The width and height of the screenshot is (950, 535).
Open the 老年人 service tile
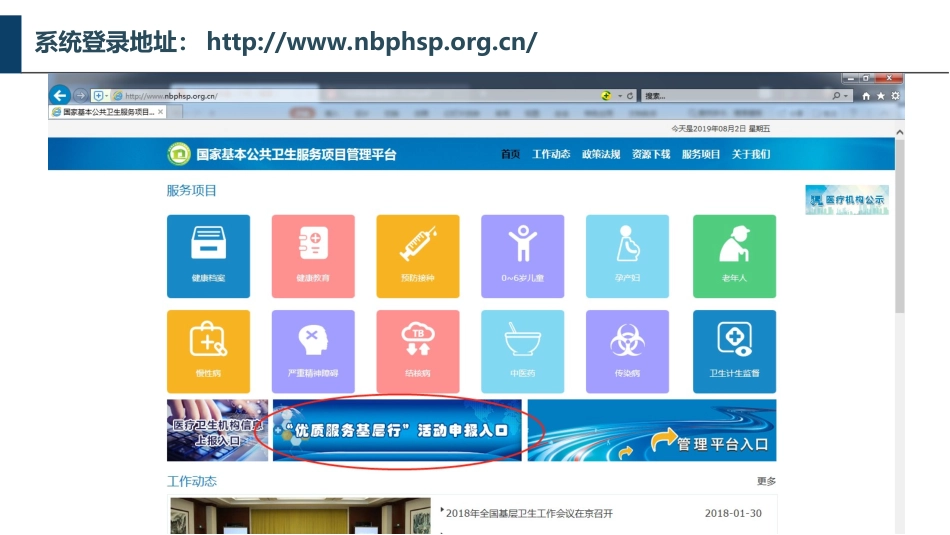point(734,256)
